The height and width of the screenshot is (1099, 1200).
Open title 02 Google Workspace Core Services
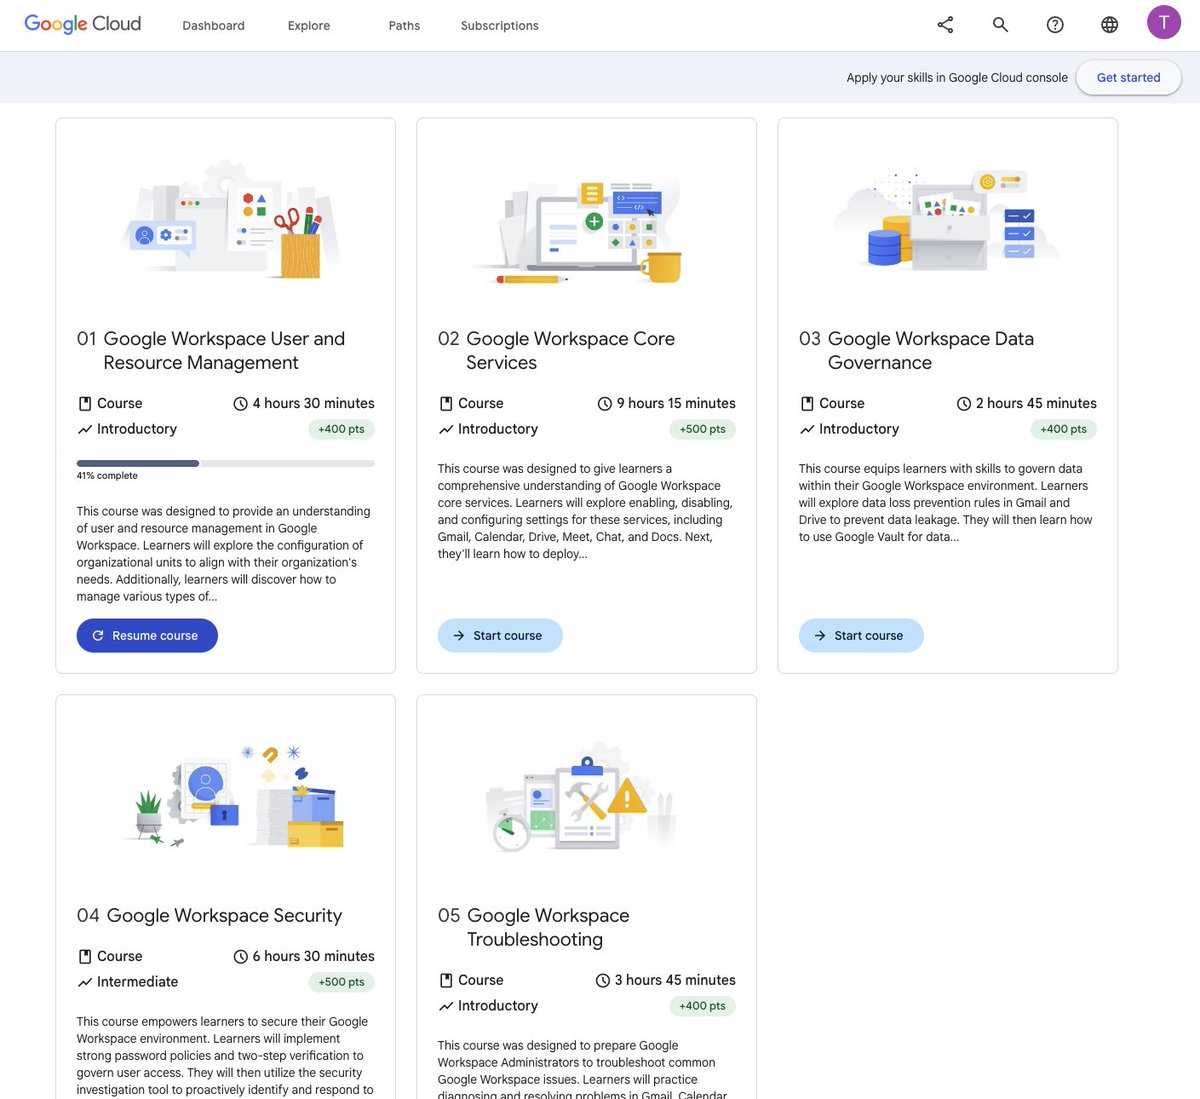[556, 351]
